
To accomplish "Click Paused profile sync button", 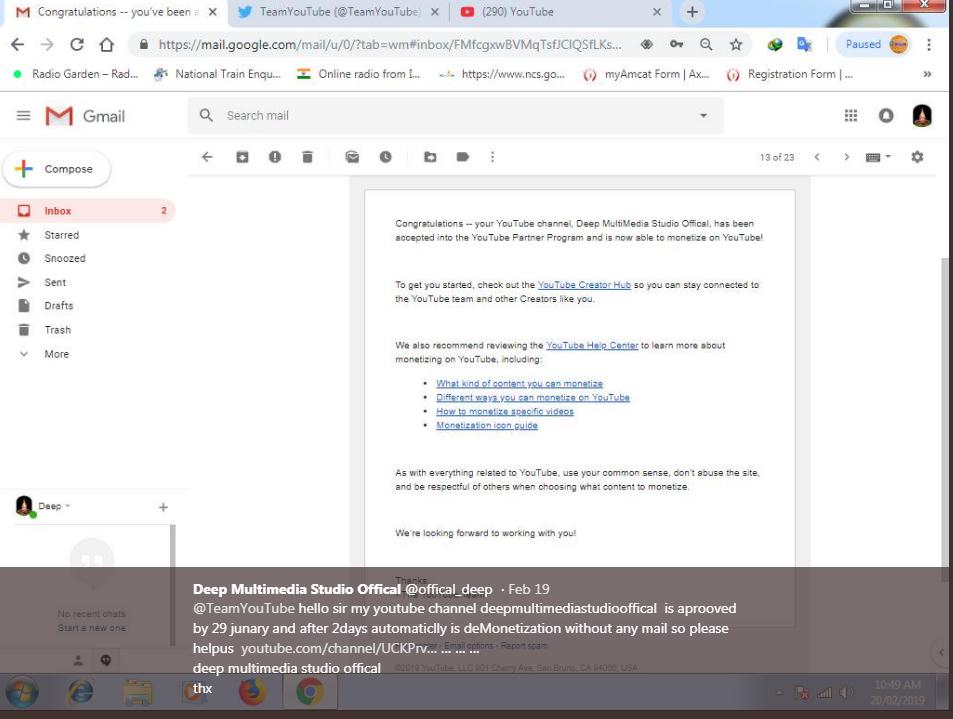I will (x=874, y=44).
